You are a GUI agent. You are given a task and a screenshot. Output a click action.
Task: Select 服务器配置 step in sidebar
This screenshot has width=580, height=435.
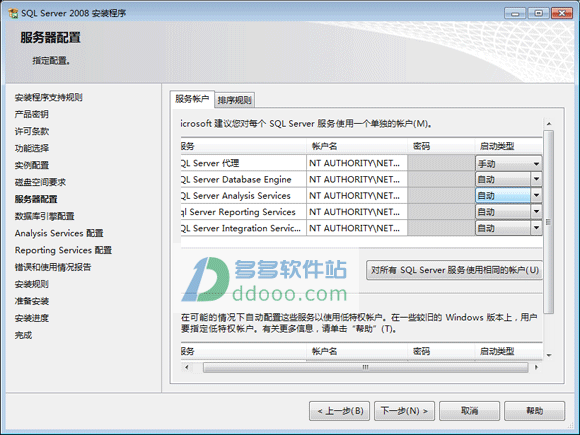pyautogui.click(x=36, y=199)
